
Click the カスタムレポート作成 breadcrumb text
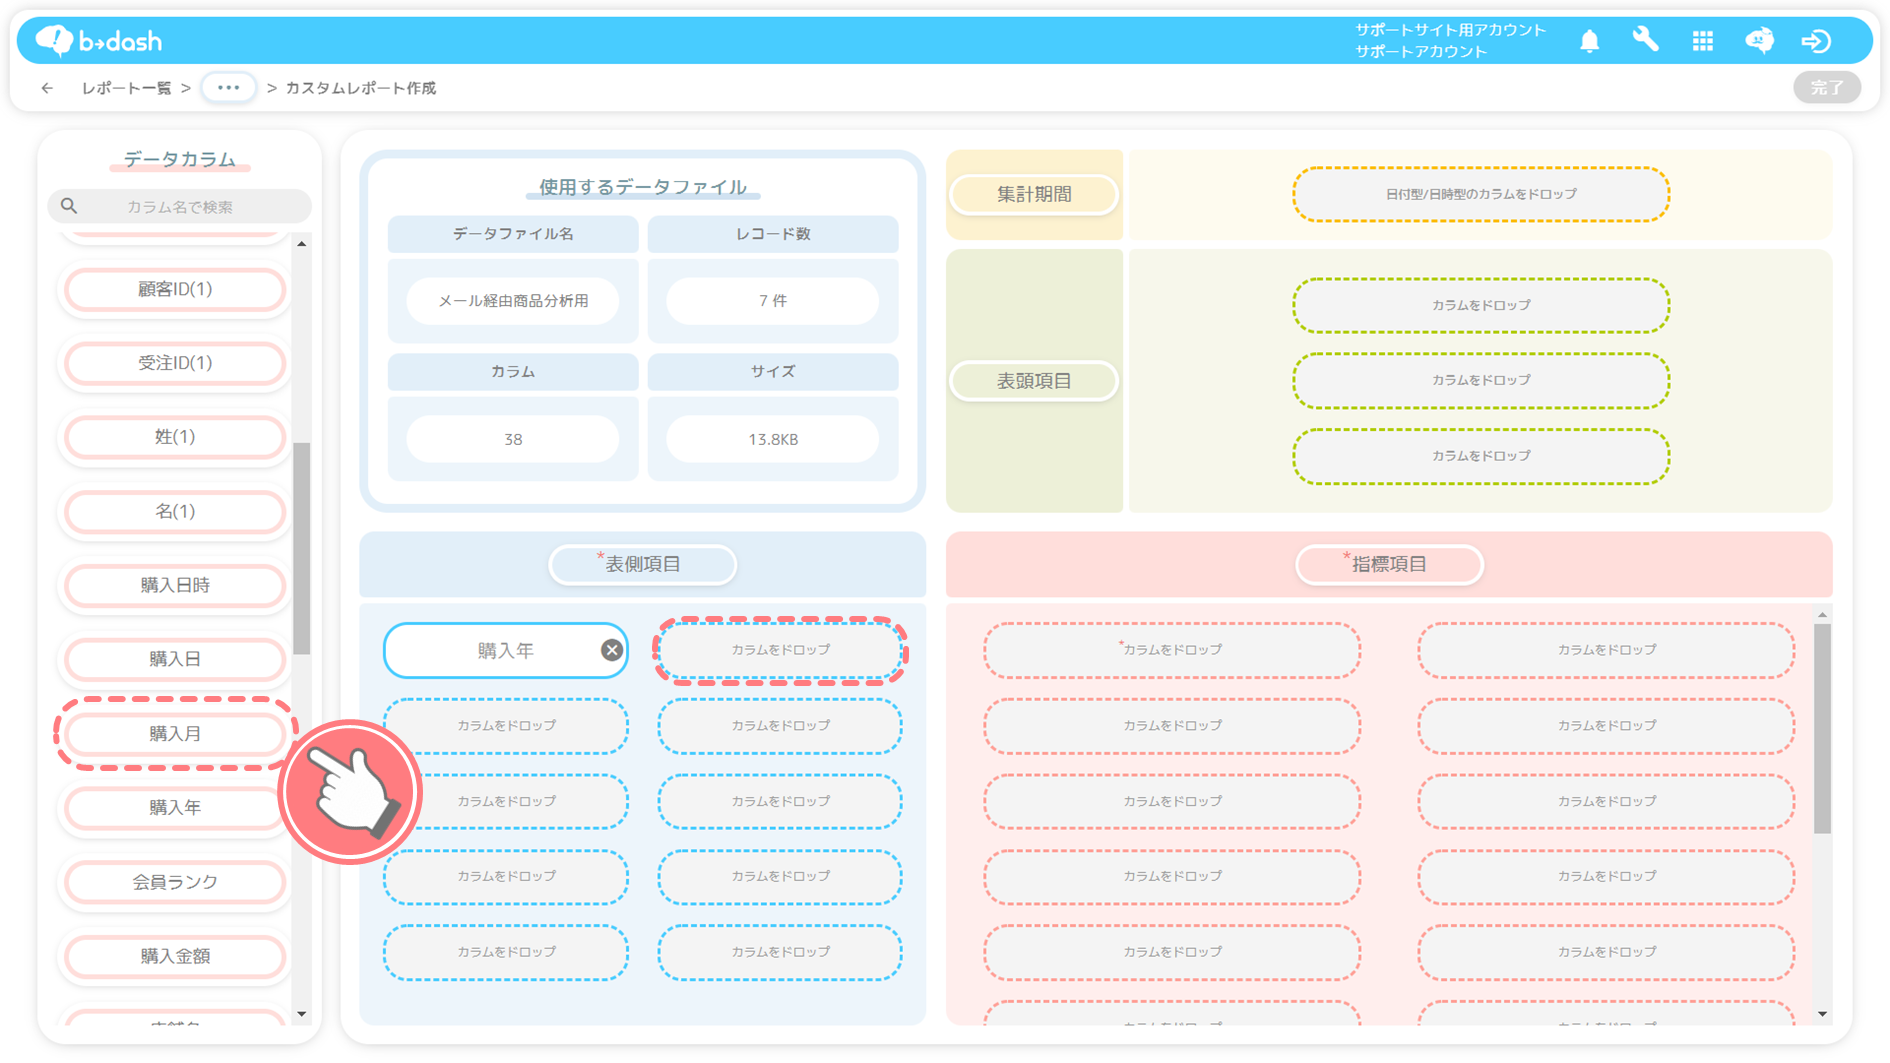[x=361, y=88]
